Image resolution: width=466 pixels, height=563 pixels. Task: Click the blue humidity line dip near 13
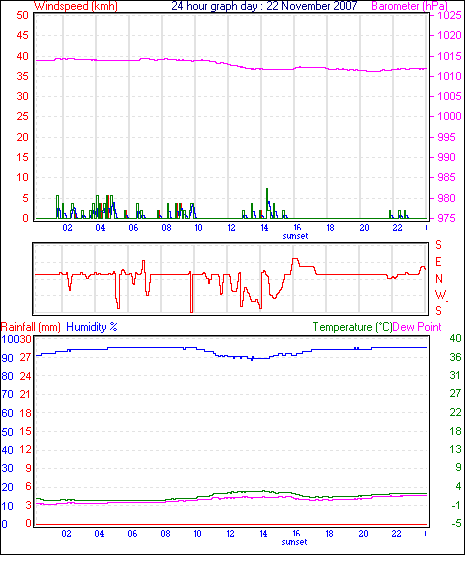click(x=252, y=358)
